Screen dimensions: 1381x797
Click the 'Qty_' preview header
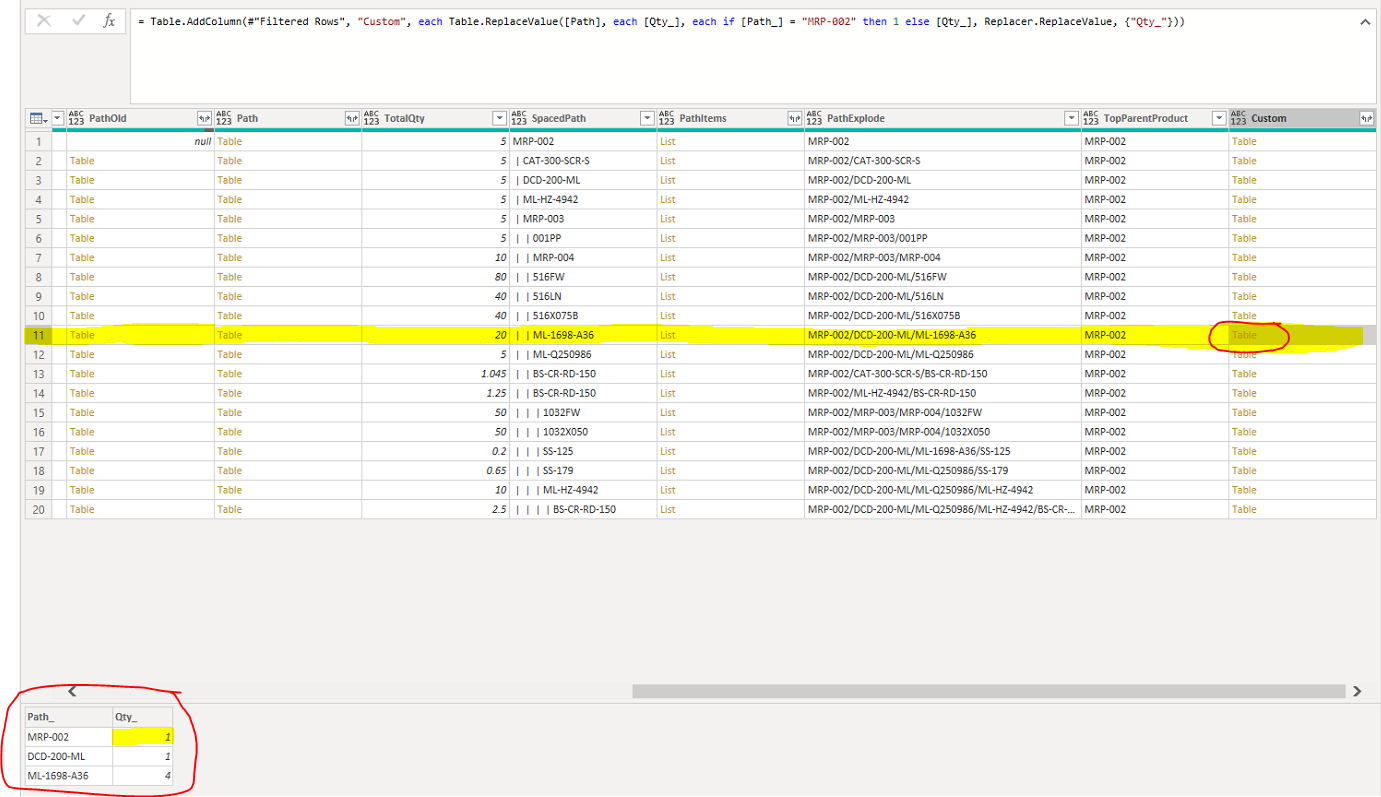(x=142, y=717)
